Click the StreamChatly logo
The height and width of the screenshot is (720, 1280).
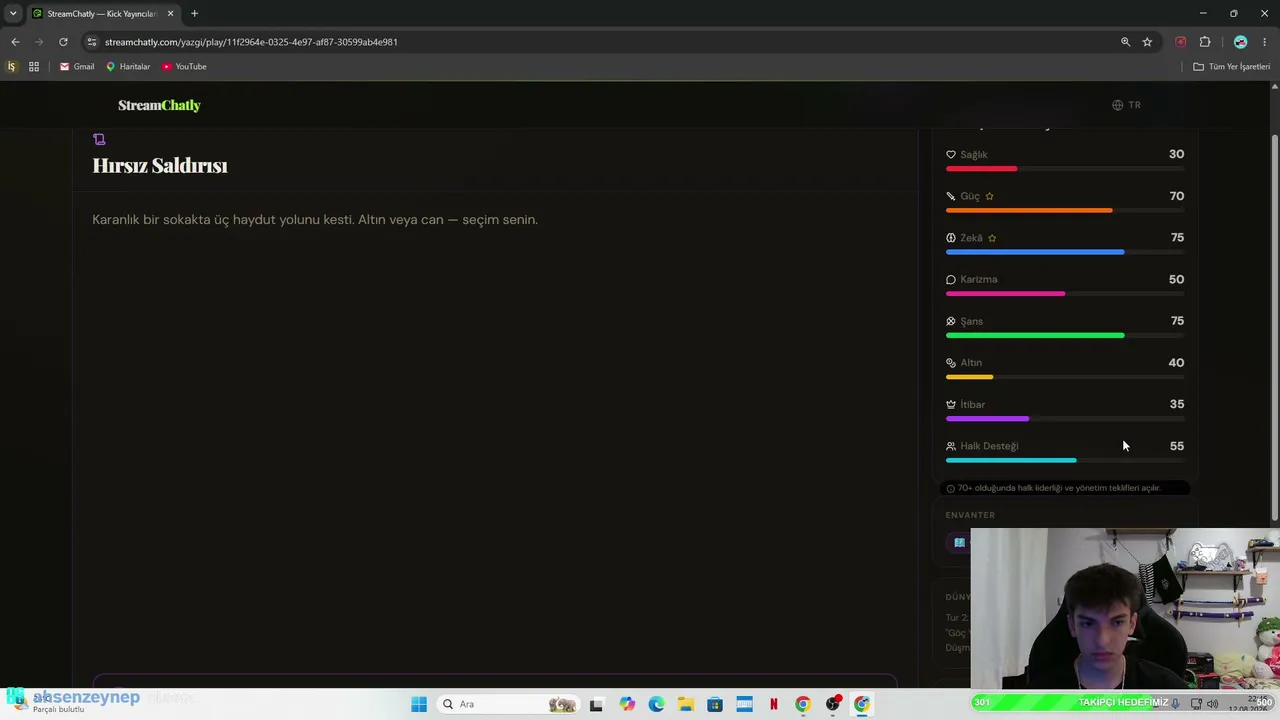pyautogui.click(x=159, y=105)
